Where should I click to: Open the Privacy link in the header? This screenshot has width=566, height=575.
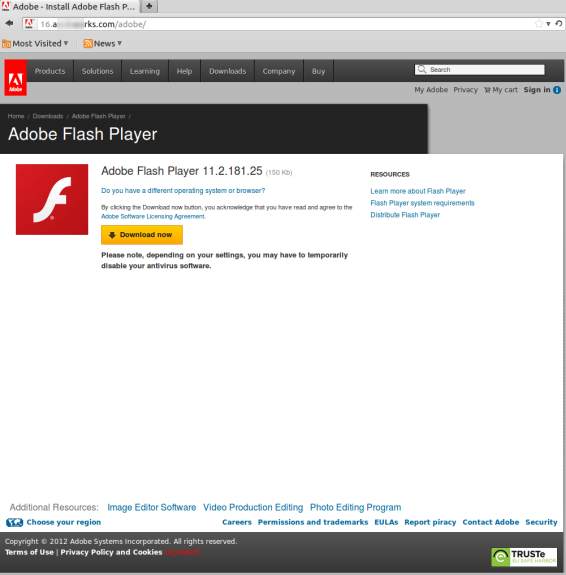click(465, 90)
